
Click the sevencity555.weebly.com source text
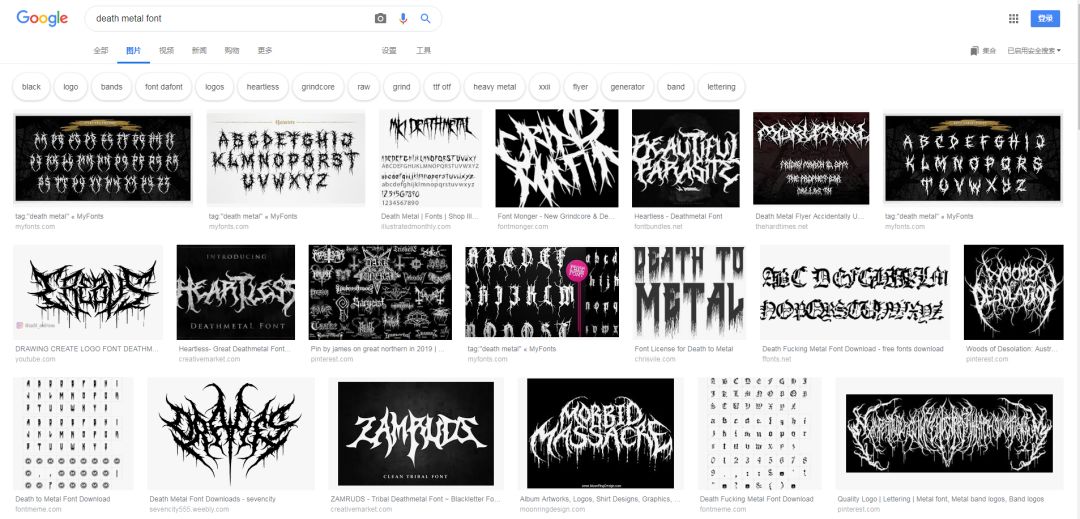189,509
